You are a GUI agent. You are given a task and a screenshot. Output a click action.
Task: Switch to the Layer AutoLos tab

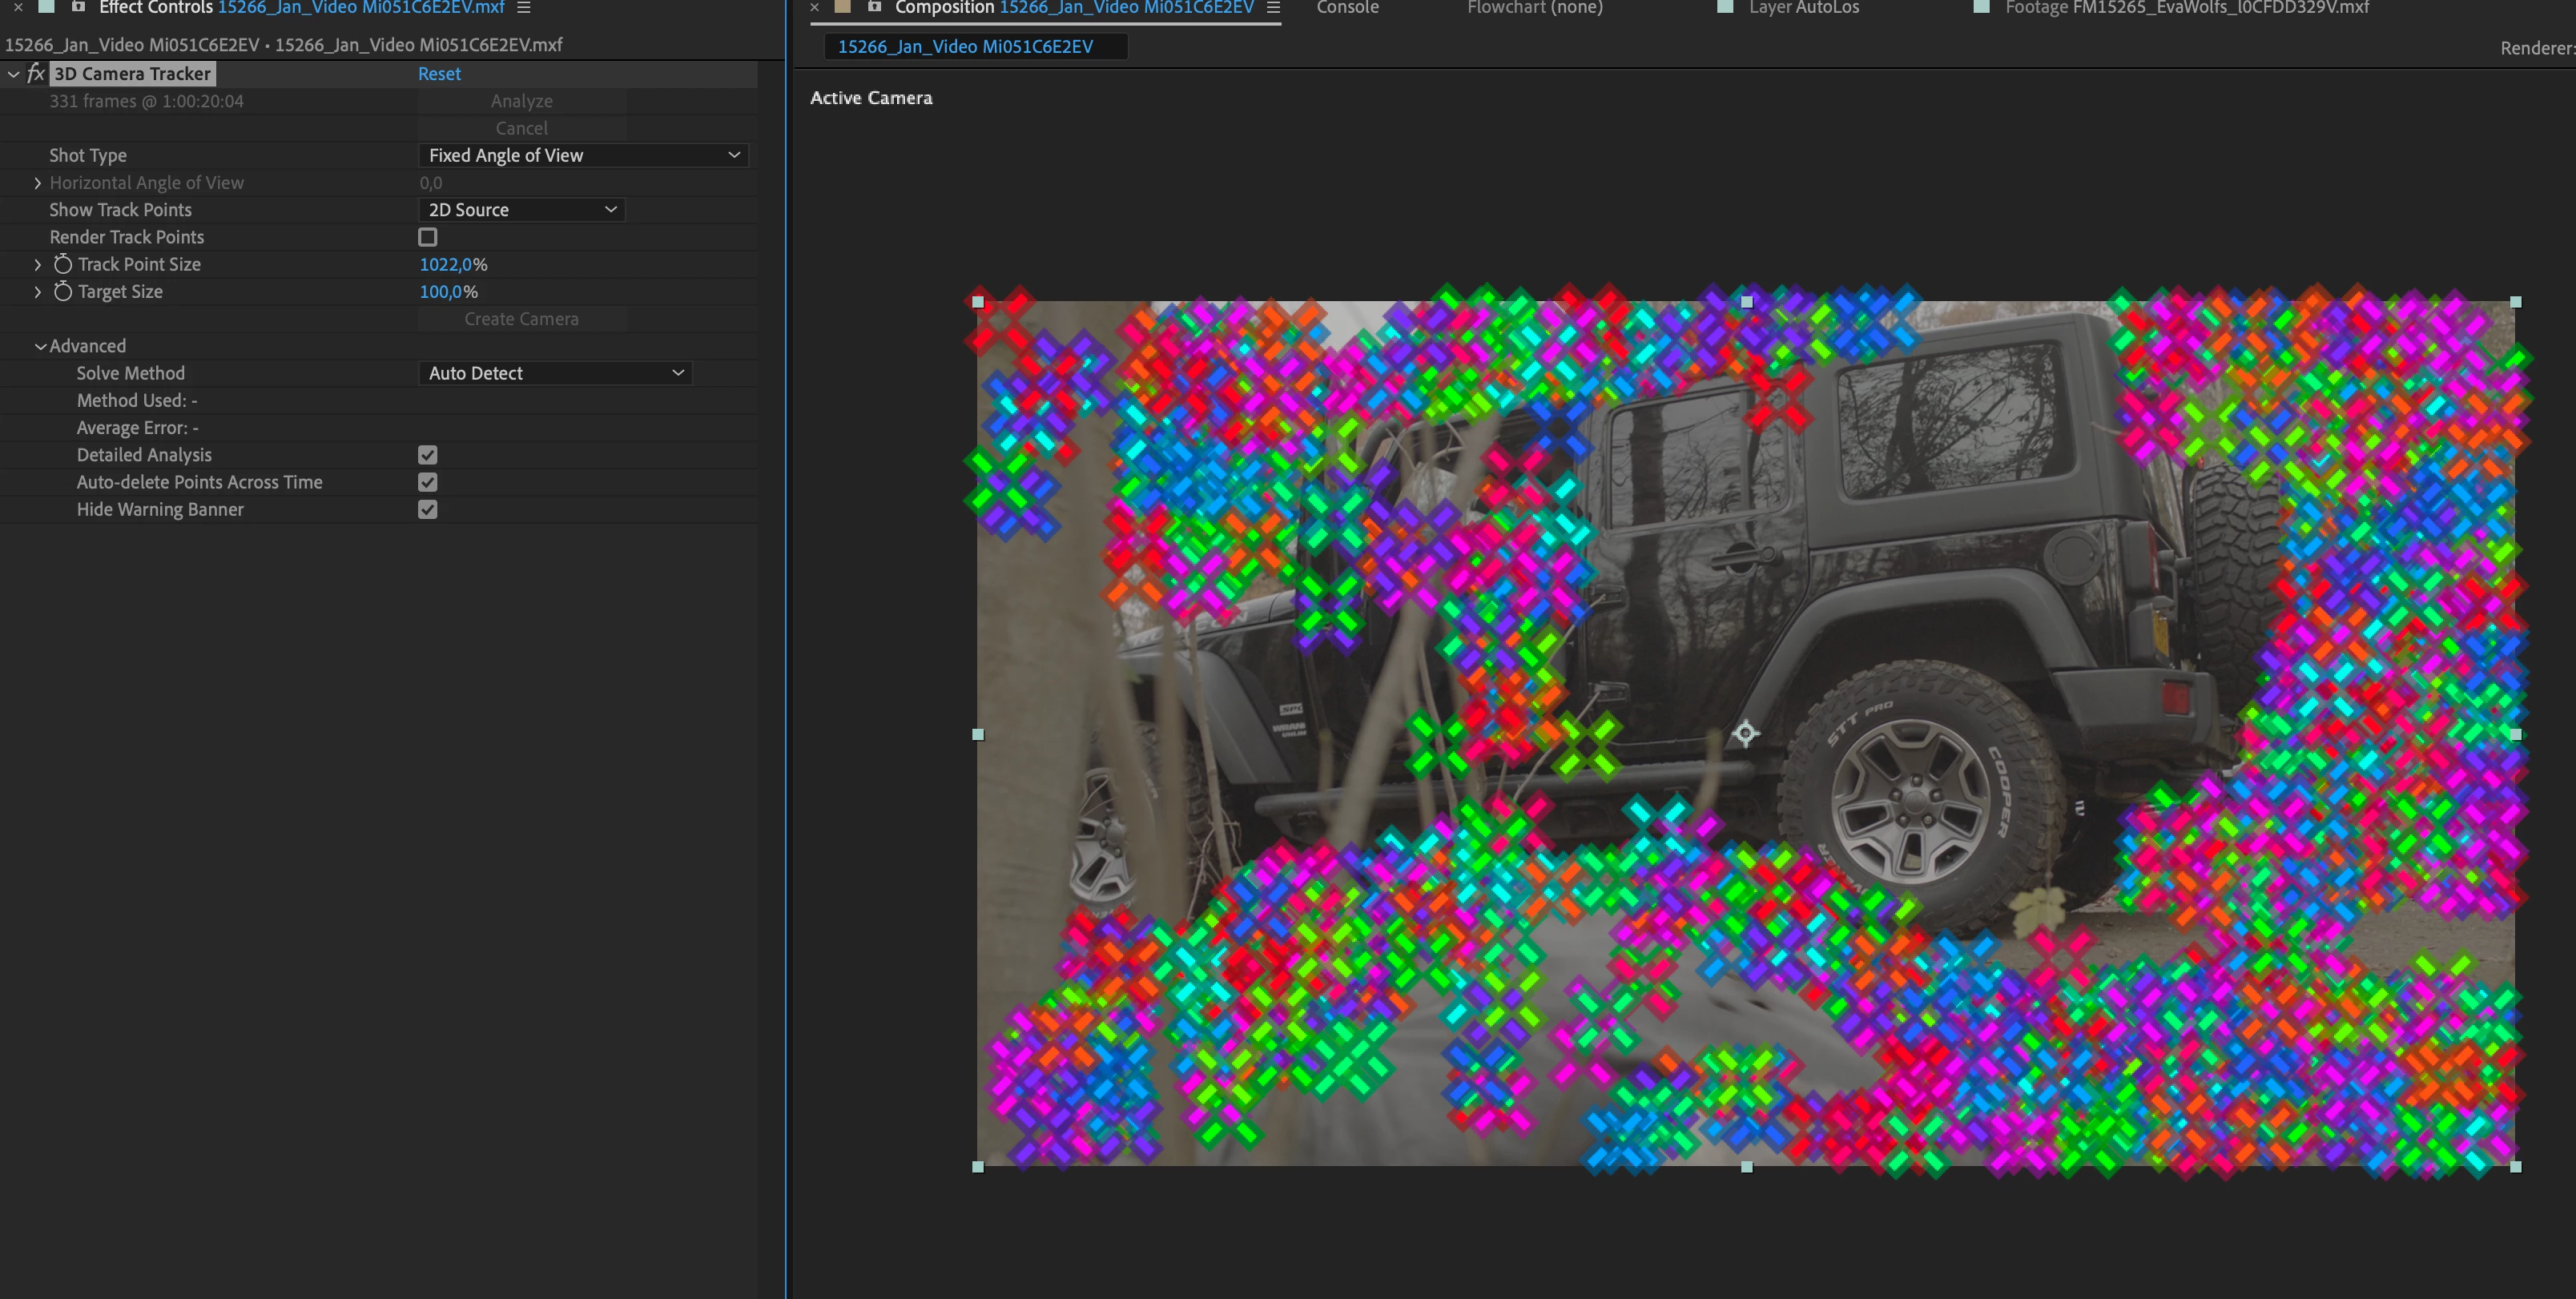pos(1803,8)
